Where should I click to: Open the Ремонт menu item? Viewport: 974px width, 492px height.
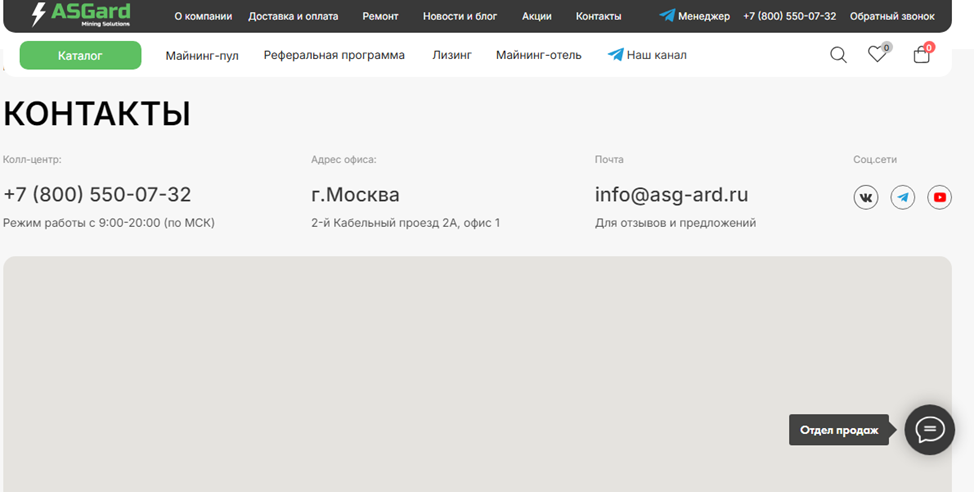(380, 16)
